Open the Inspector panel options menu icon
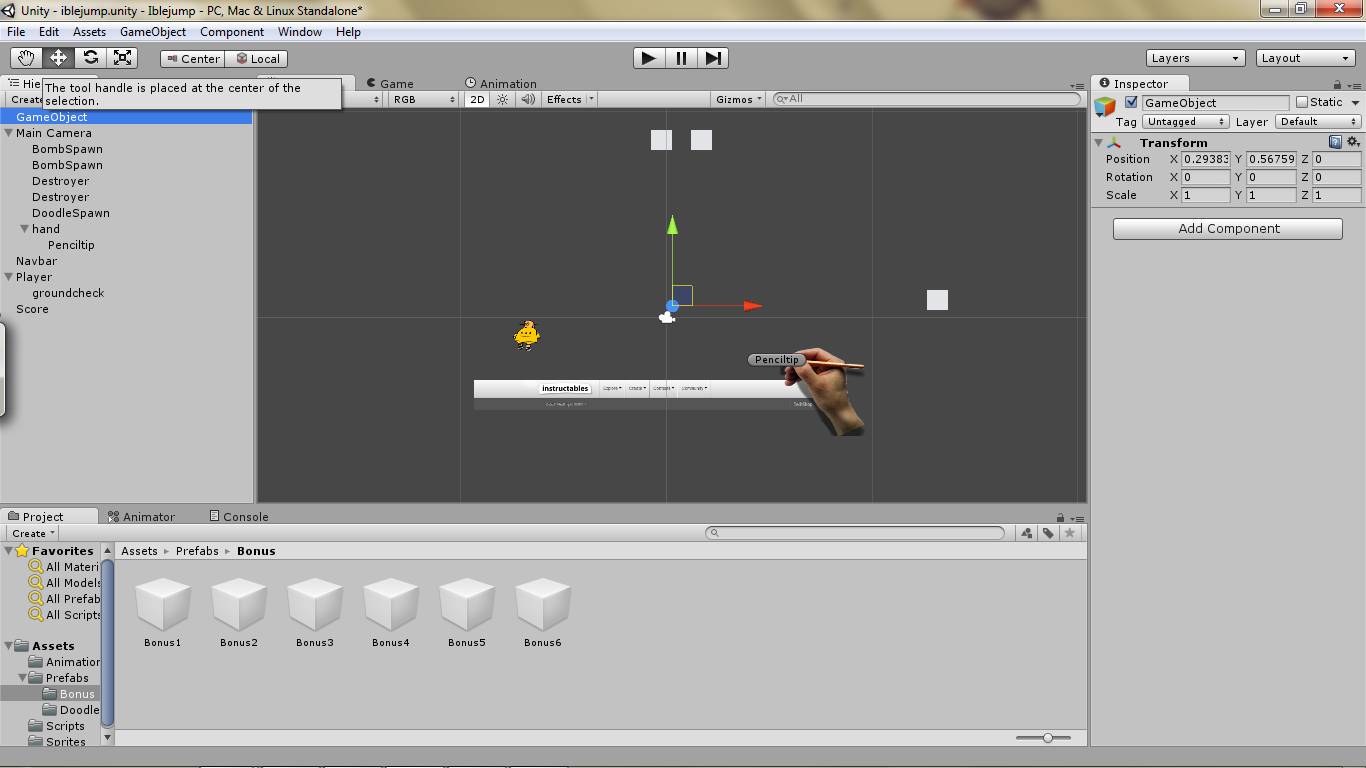The height and width of the screenshot is (768, 1366). (x=1353, y=85)
